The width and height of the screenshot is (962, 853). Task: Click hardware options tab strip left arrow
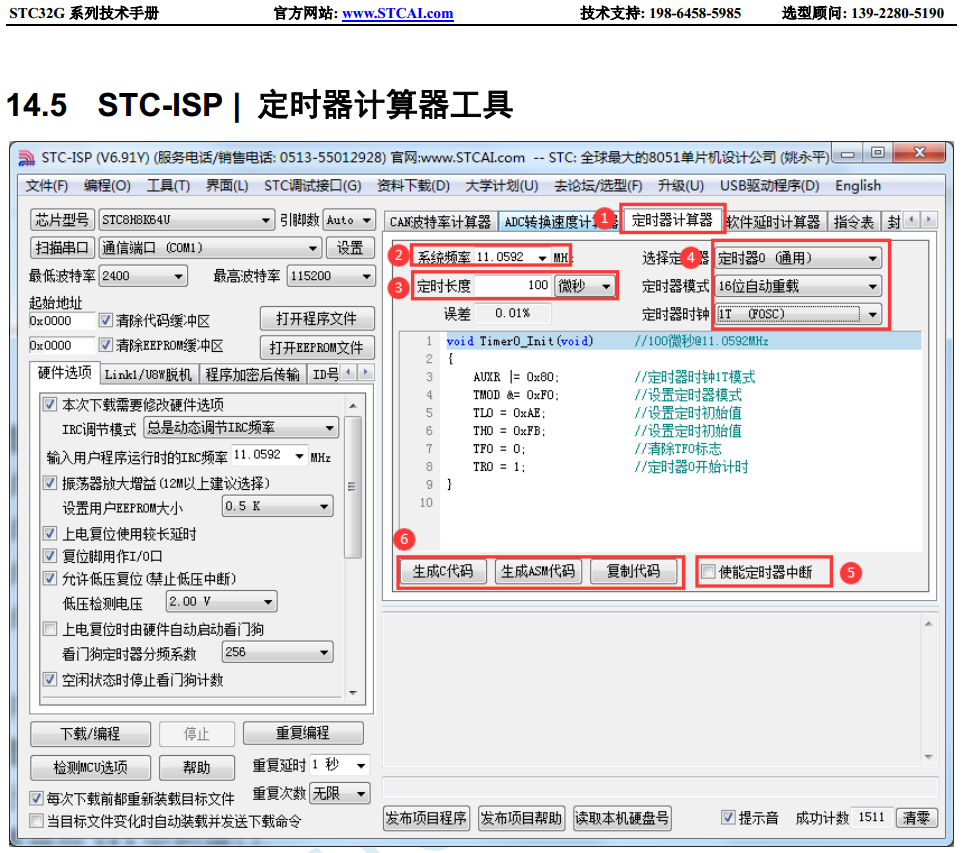349,372
